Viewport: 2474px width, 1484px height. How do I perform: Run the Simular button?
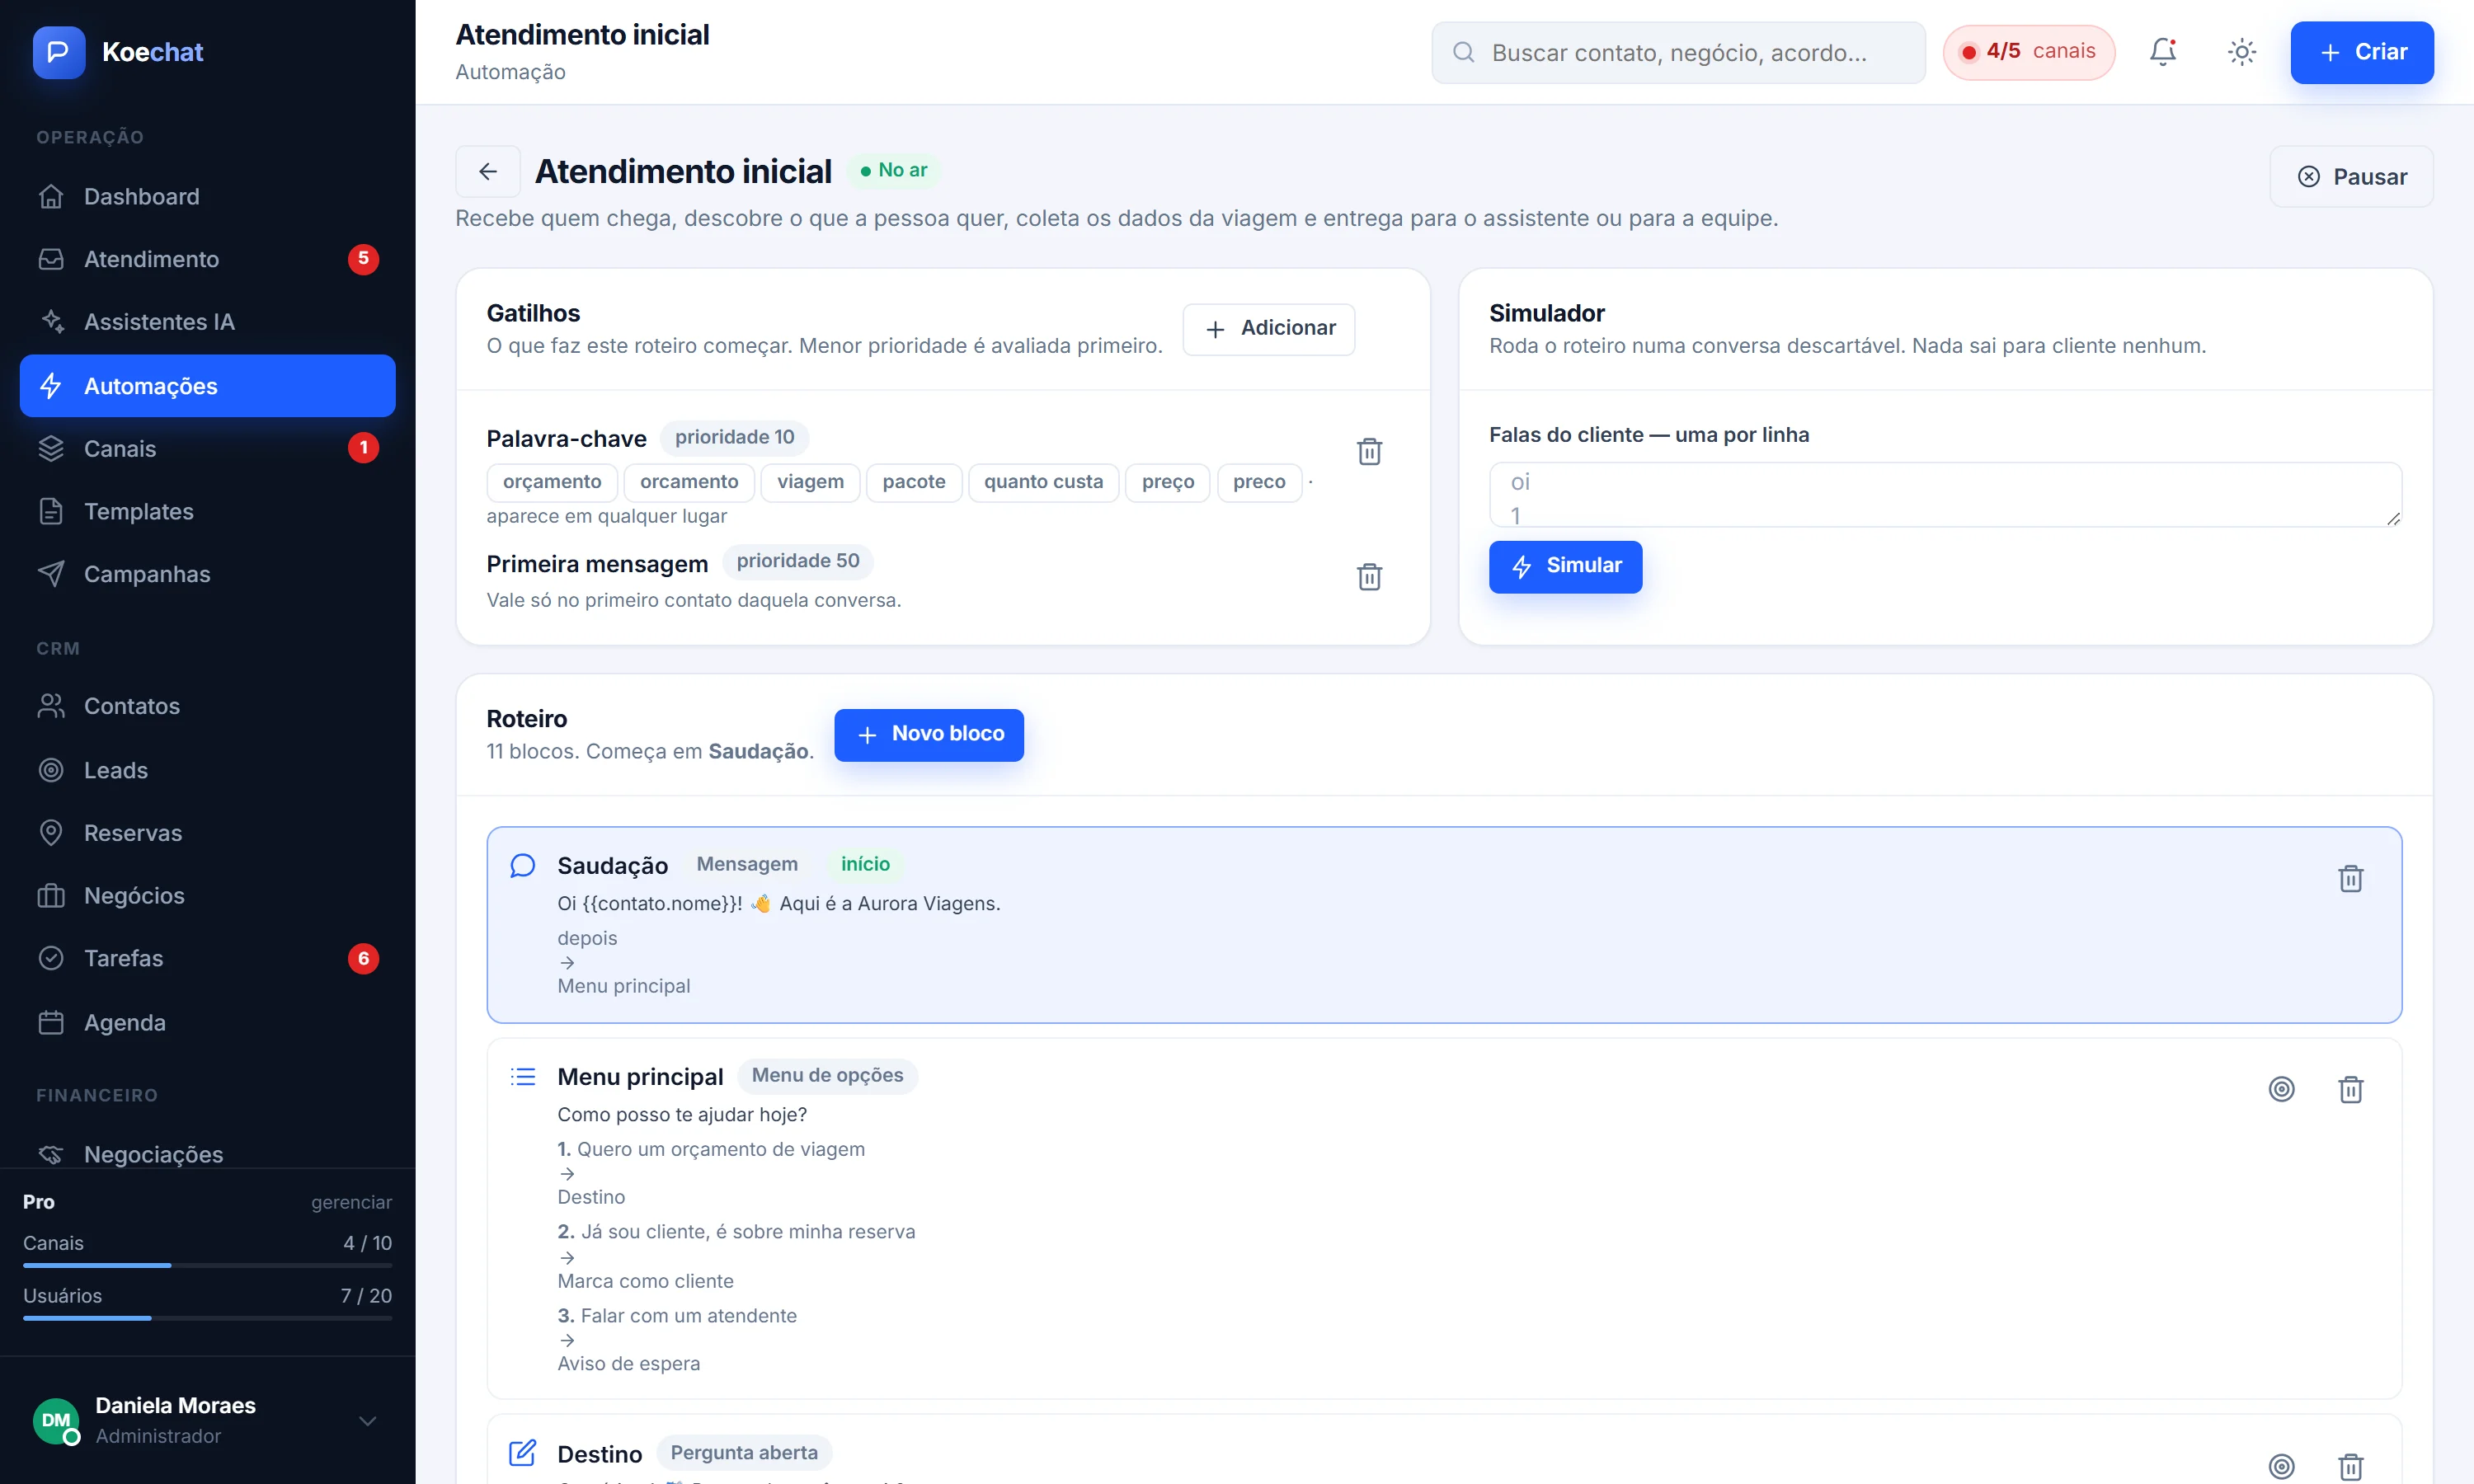pos(1565,566)
